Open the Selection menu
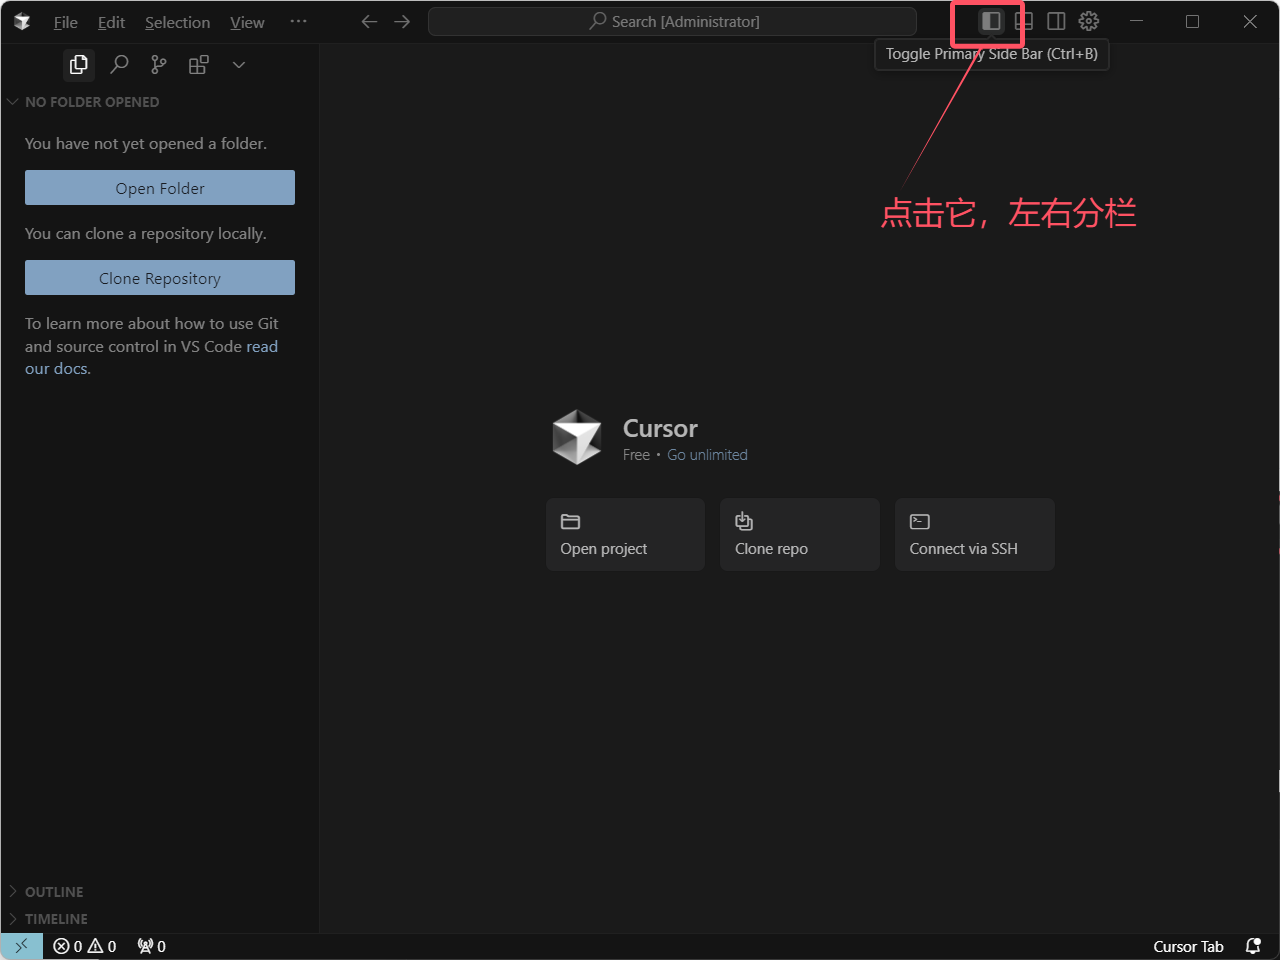The image size is (1280, 960). coord(178,22)
